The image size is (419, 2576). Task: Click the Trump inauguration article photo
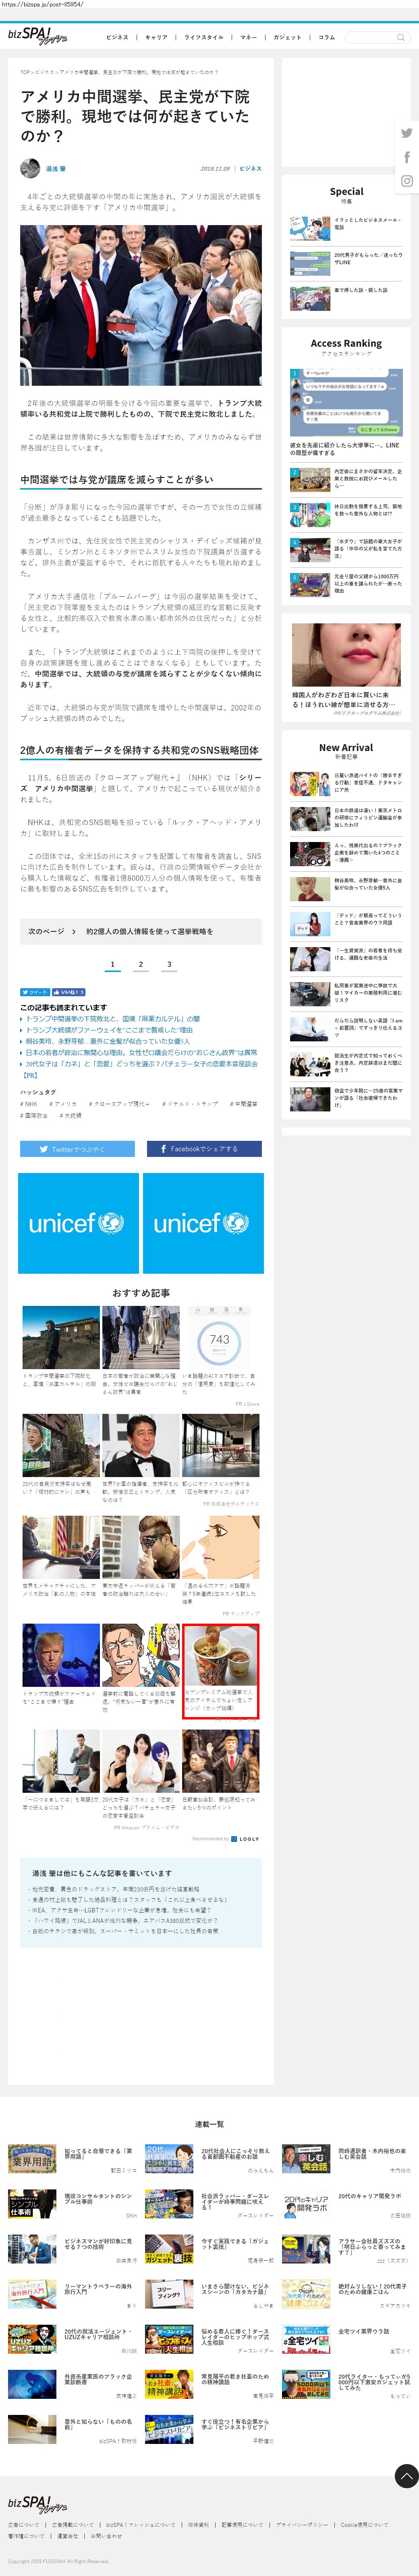(x=141, y=305)
